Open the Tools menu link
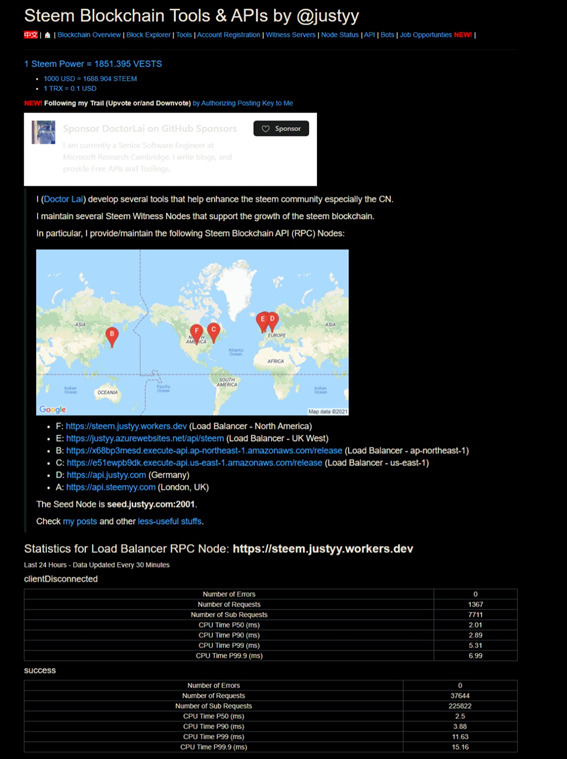567x759 pixels. 184,35
